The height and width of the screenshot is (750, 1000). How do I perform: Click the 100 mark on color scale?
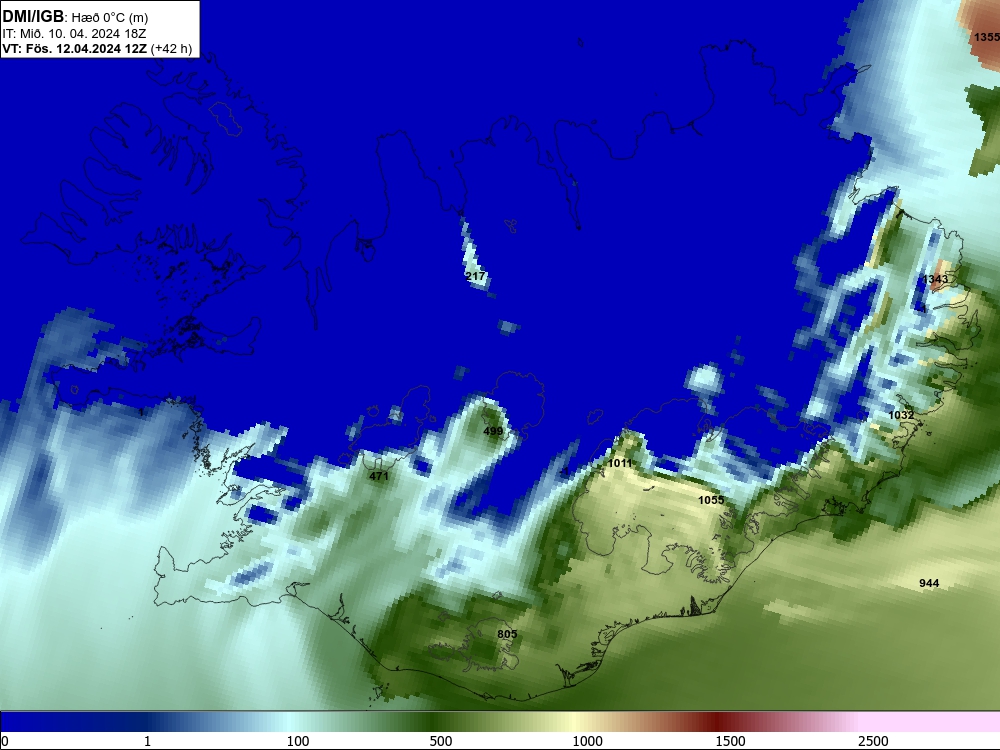(298, 741)
